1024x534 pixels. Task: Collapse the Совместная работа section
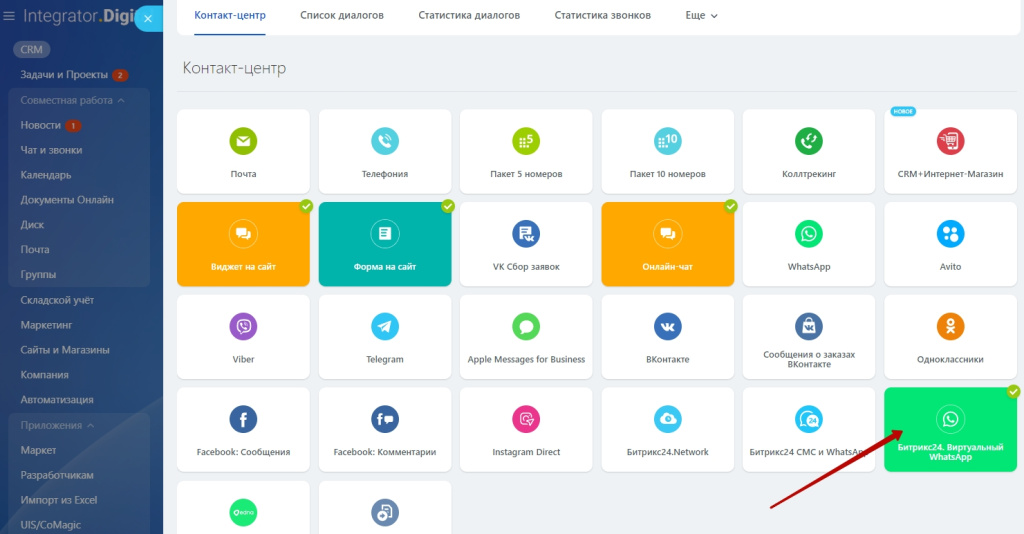[x=121, y=100]
